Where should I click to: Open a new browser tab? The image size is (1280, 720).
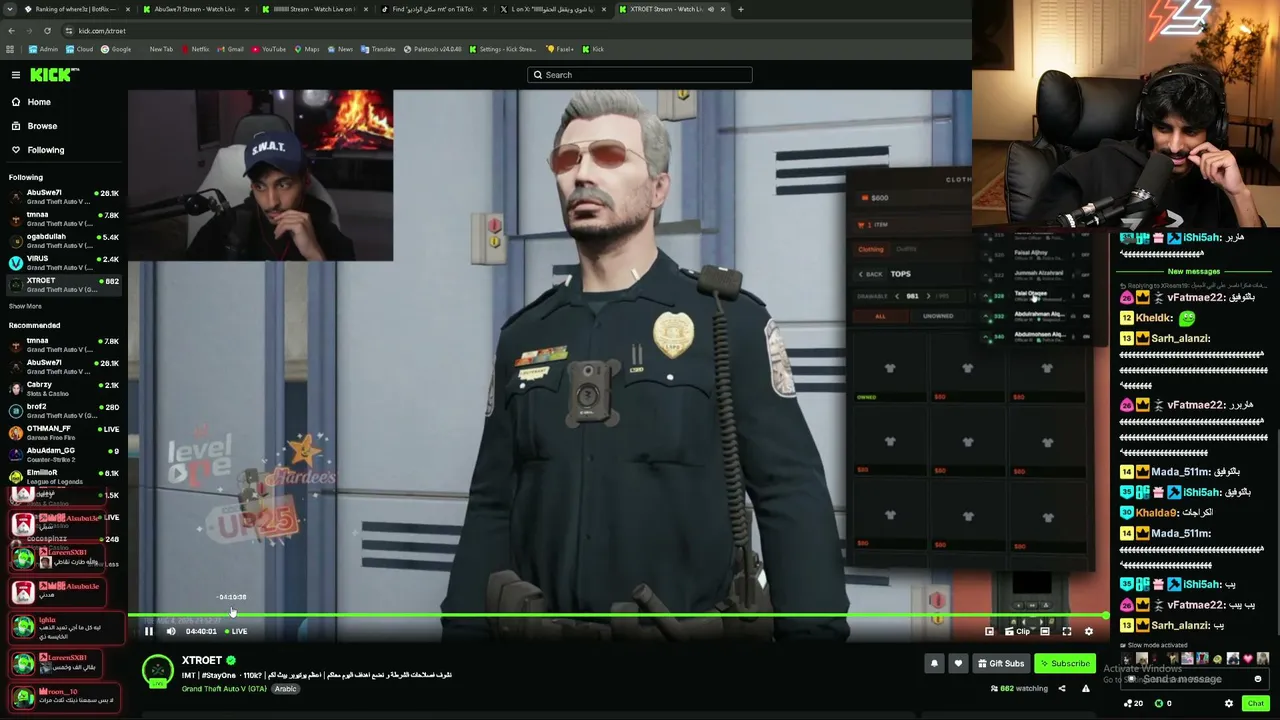click(741, 10)
